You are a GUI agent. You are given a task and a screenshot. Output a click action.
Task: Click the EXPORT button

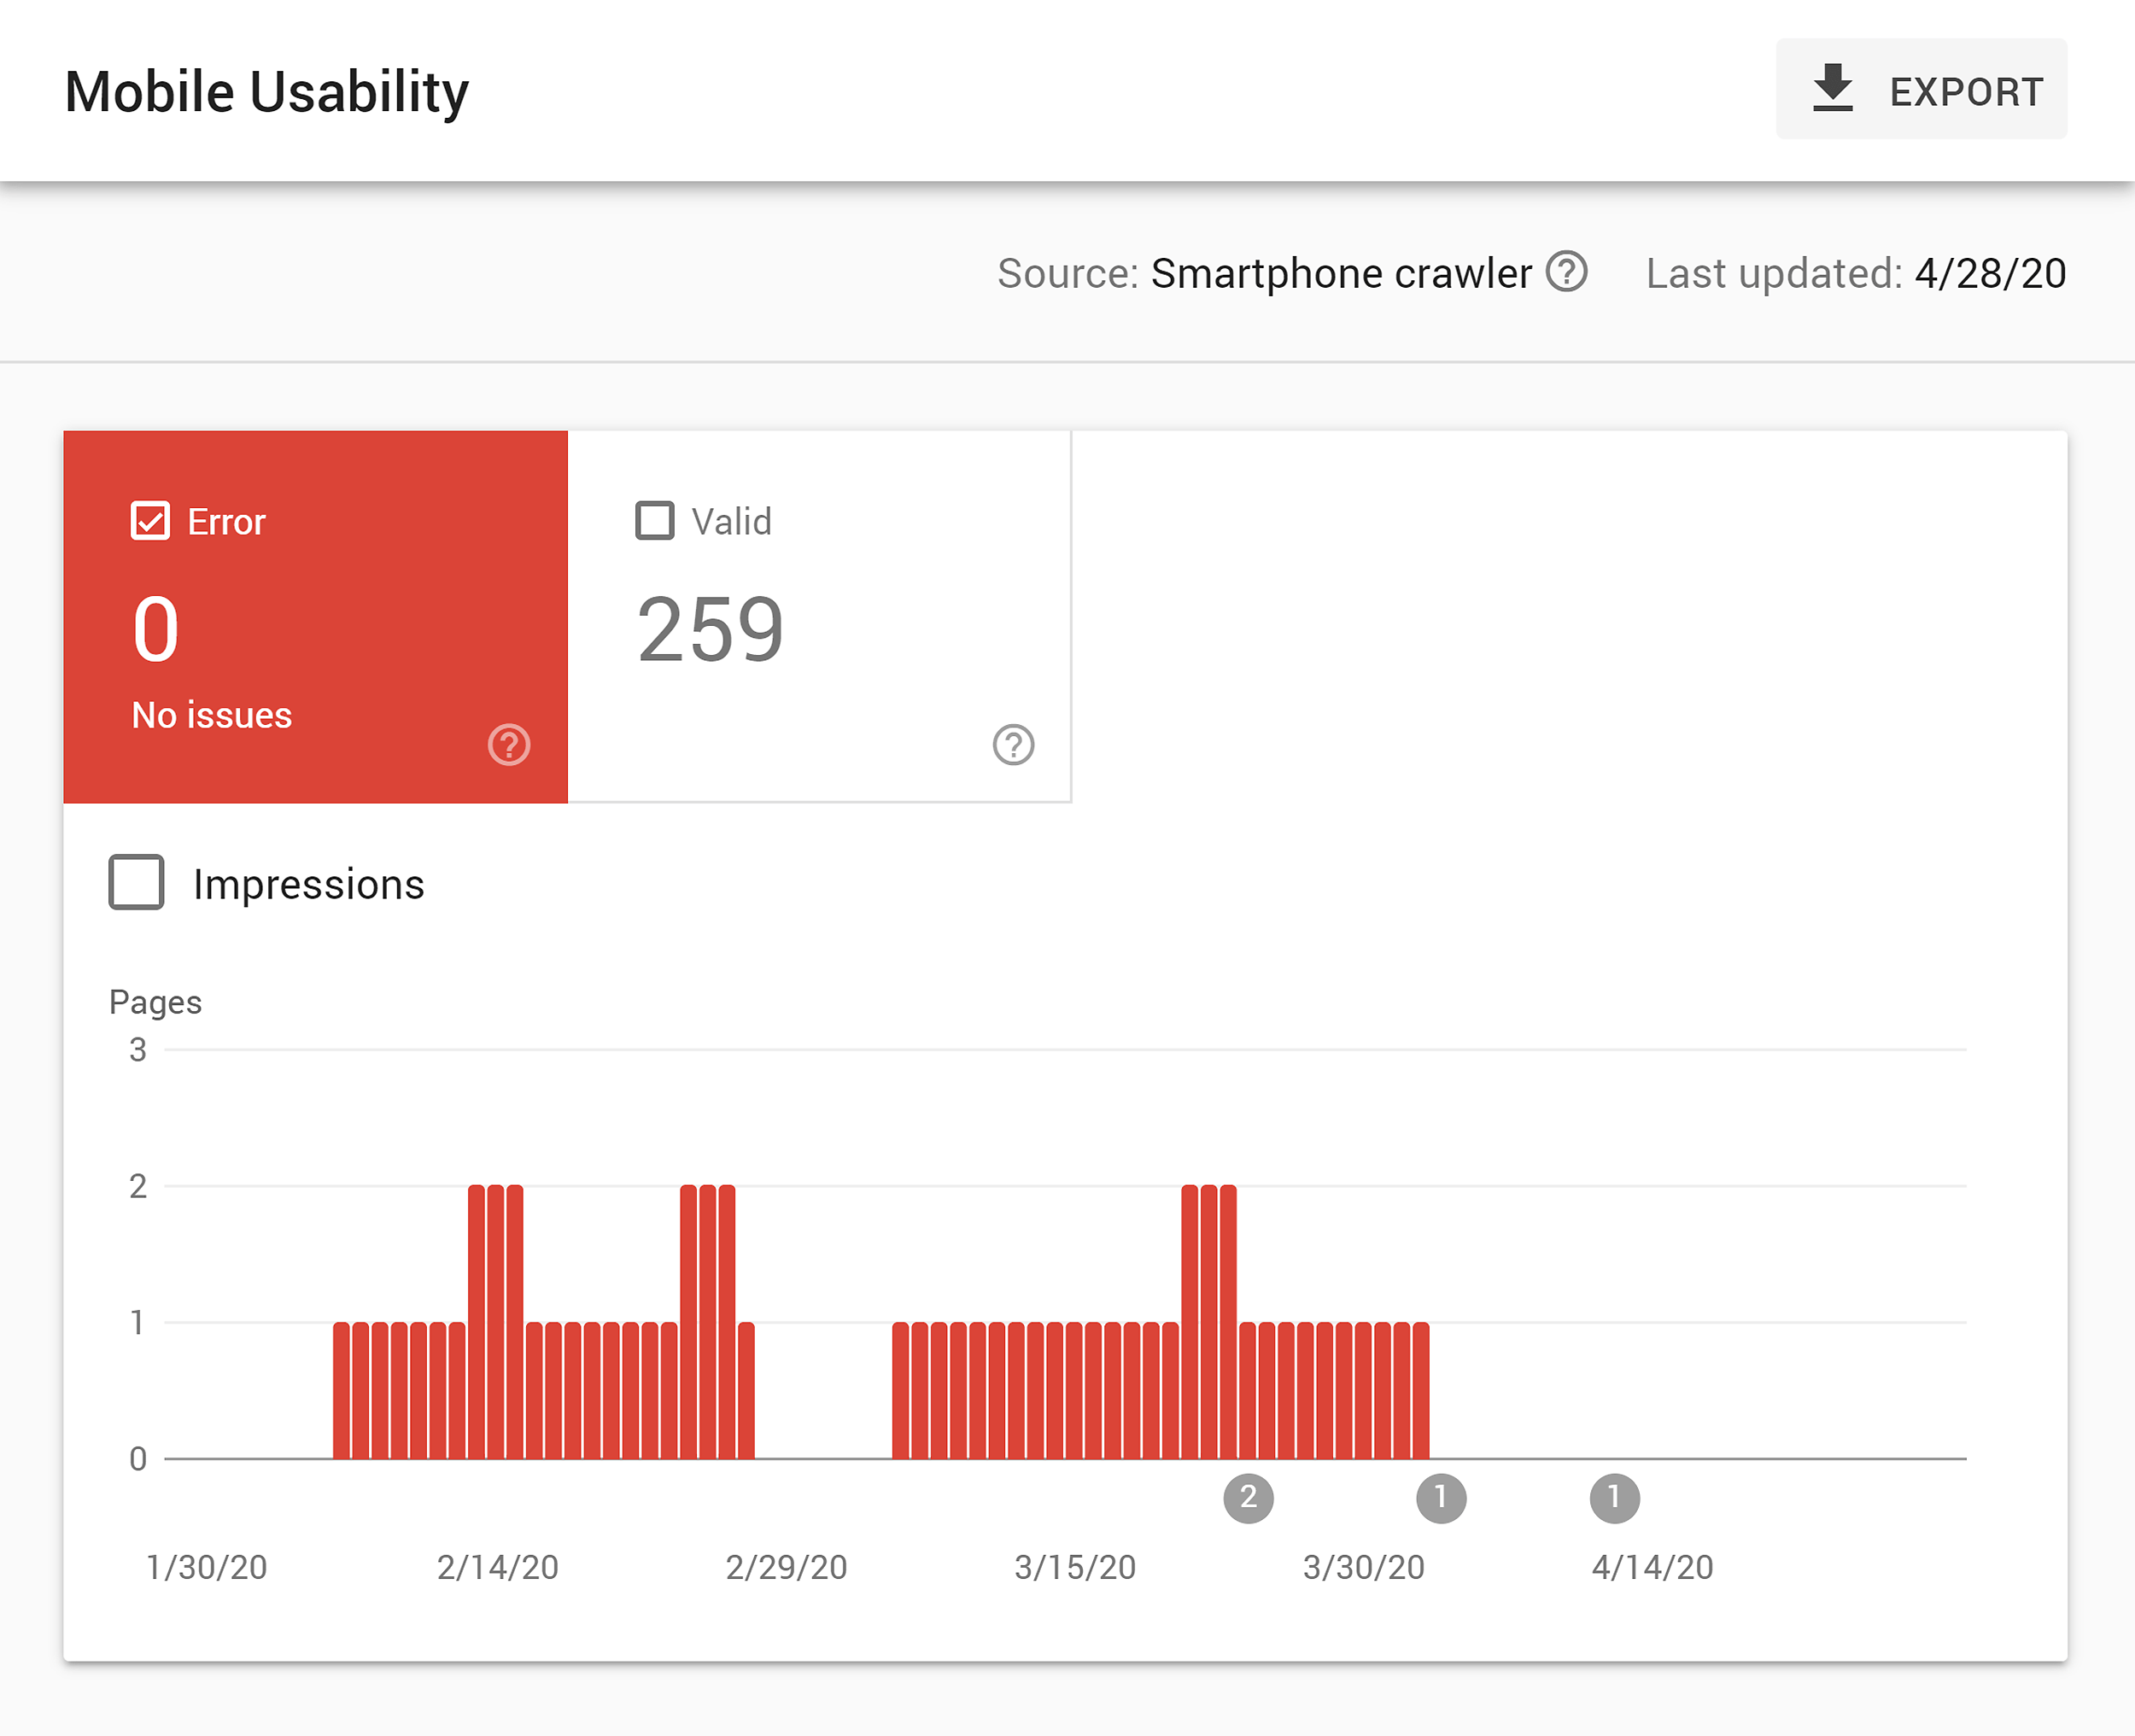click(1920, 90)
